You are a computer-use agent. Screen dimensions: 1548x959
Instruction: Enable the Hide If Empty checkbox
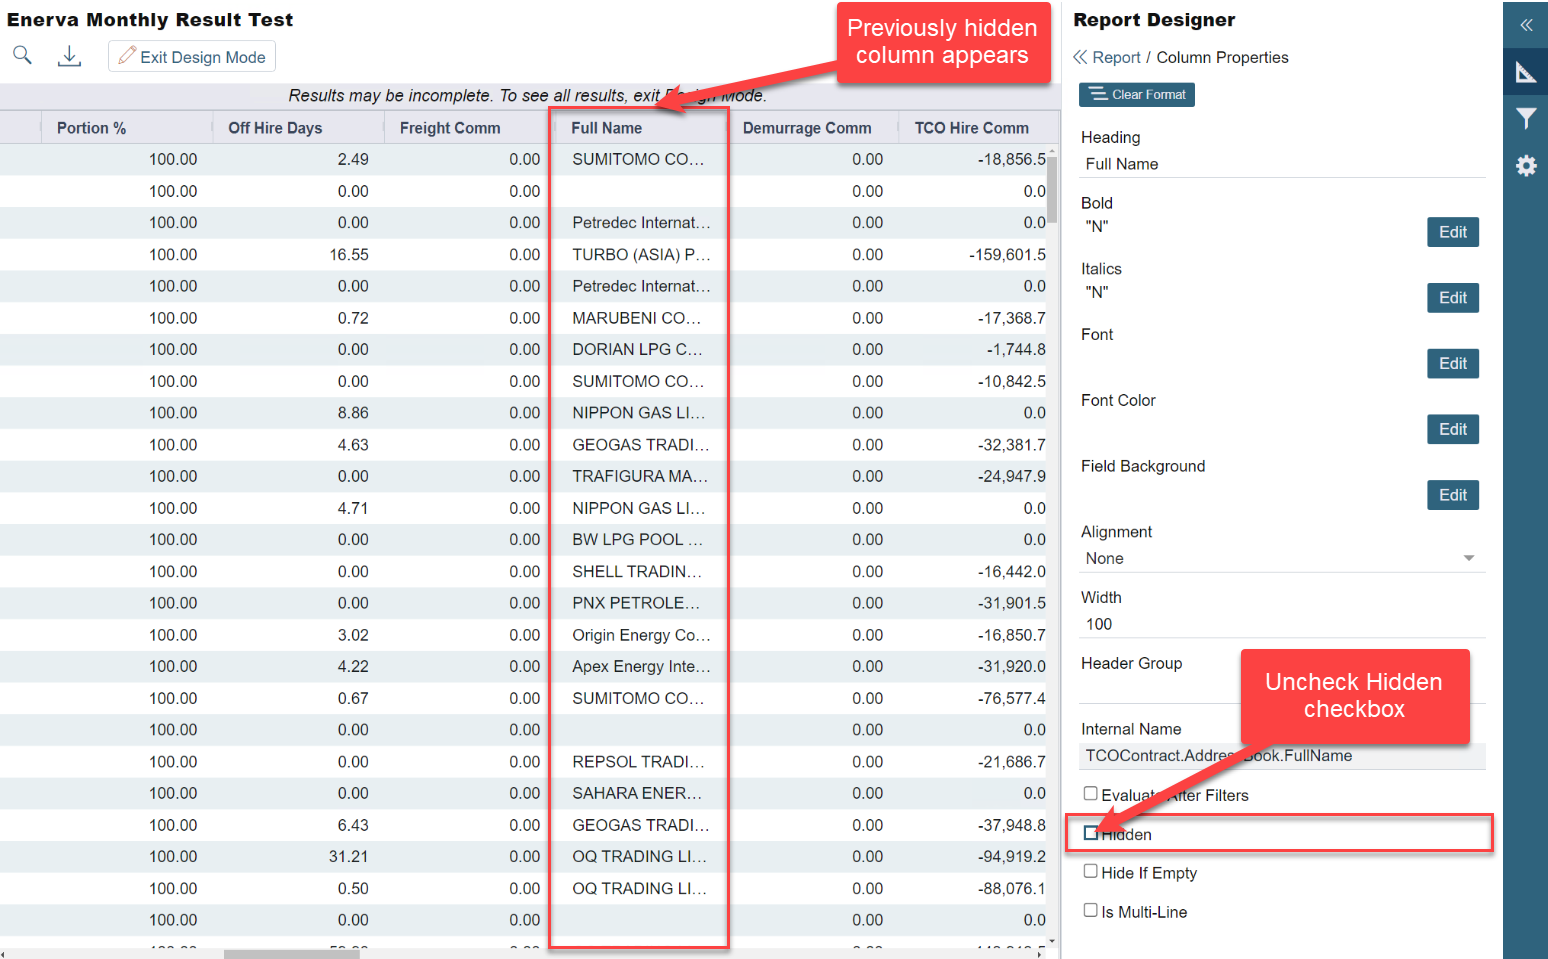coord(1091,872)
